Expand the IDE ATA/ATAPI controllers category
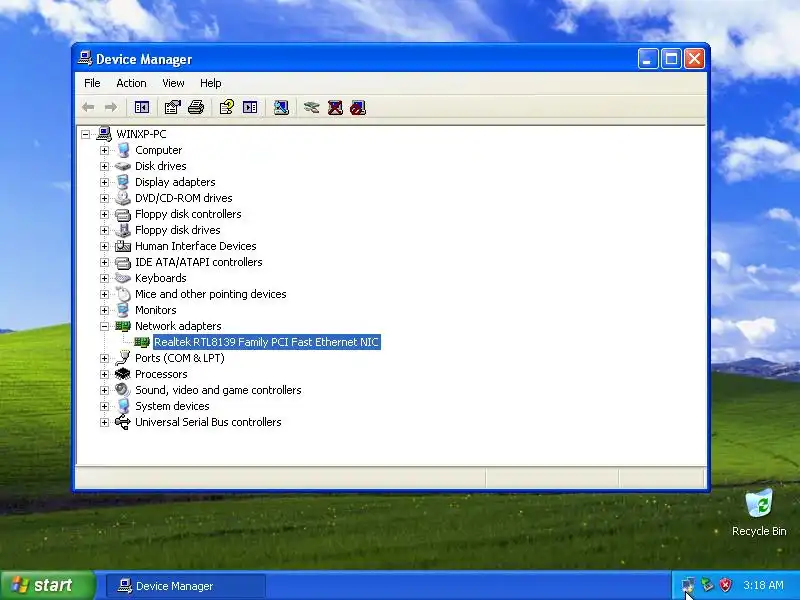The image size is (800, 600). [104, 262]
